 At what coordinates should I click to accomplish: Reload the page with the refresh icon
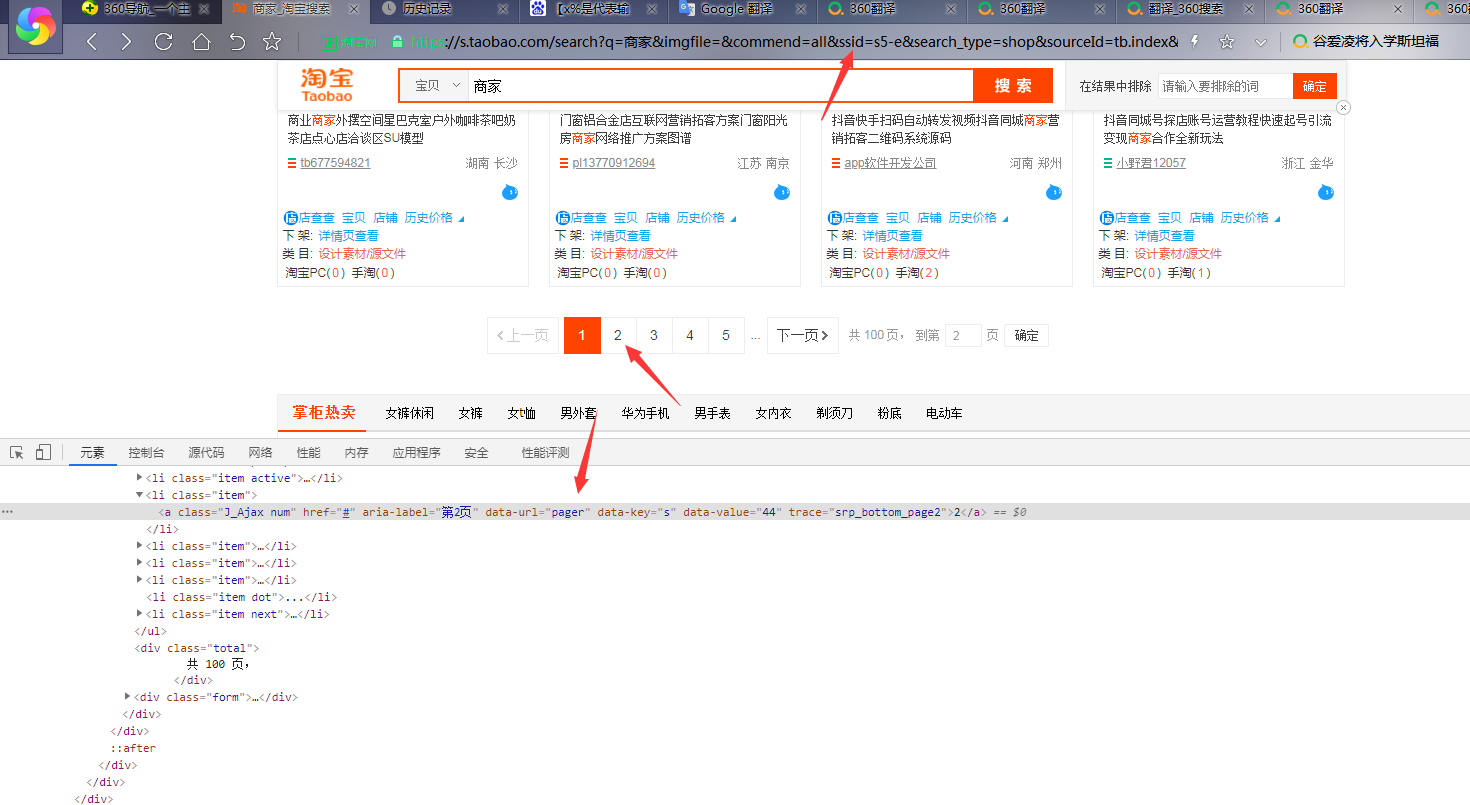tap(164, 42)
